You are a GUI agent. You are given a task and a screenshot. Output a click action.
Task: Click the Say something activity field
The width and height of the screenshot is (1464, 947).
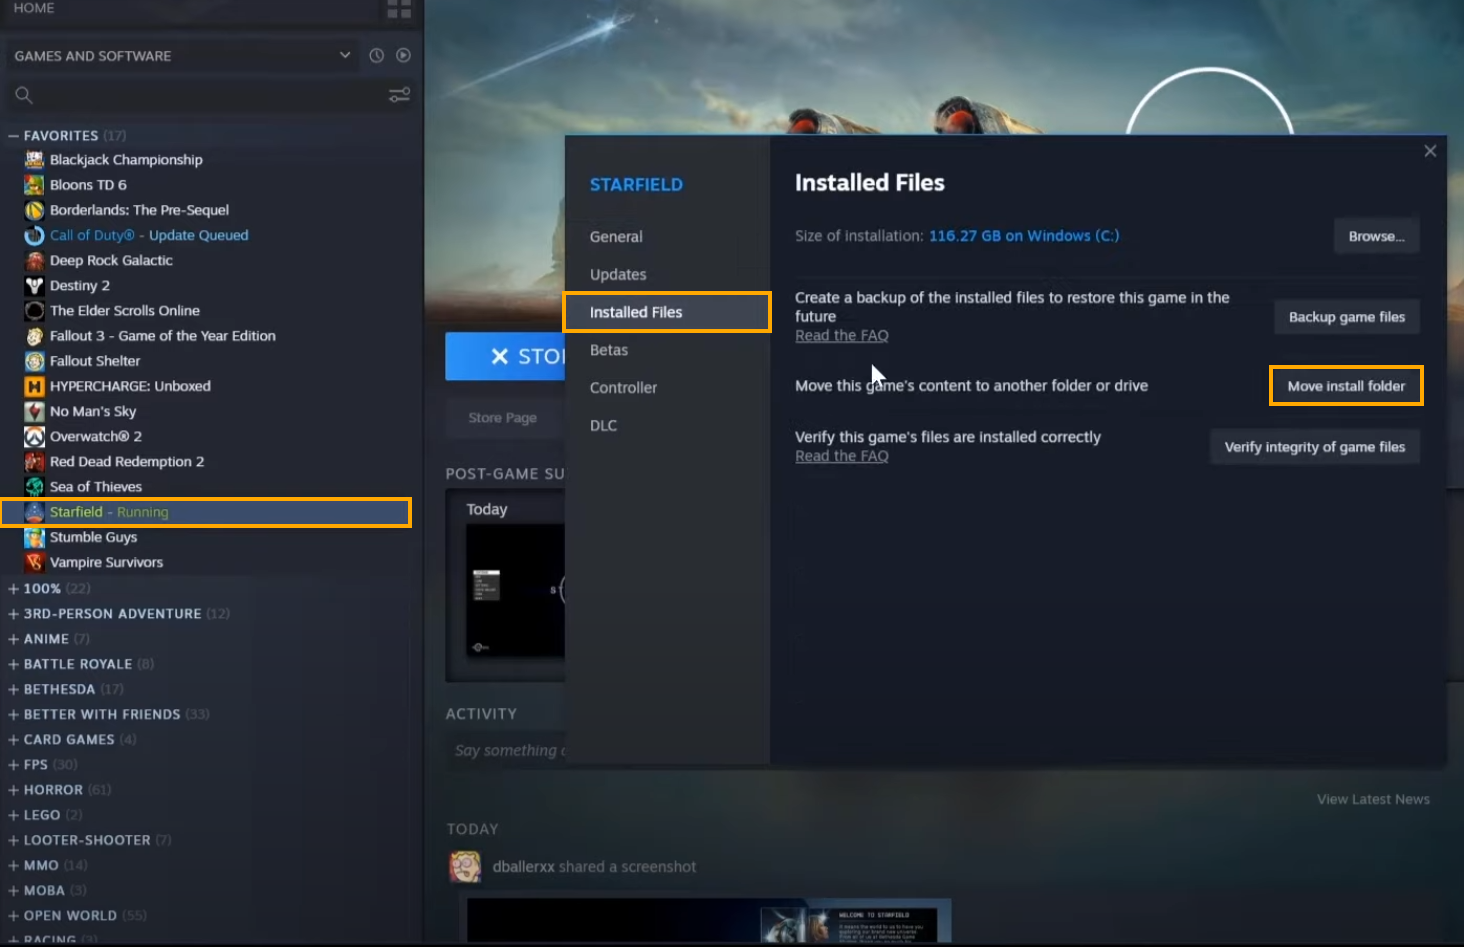[508, 751]
